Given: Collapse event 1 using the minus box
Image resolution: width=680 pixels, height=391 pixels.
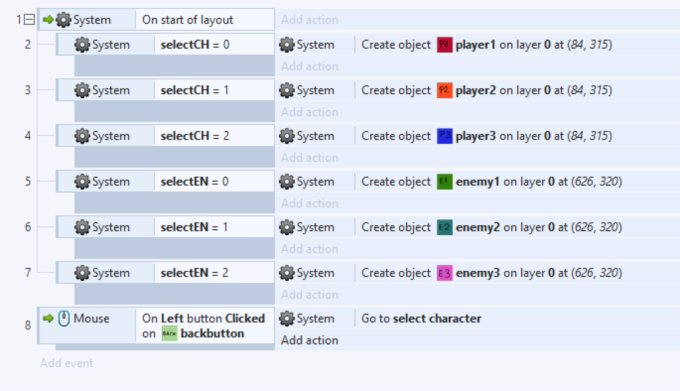Looking at the screenshot, I should pos(29,20).
